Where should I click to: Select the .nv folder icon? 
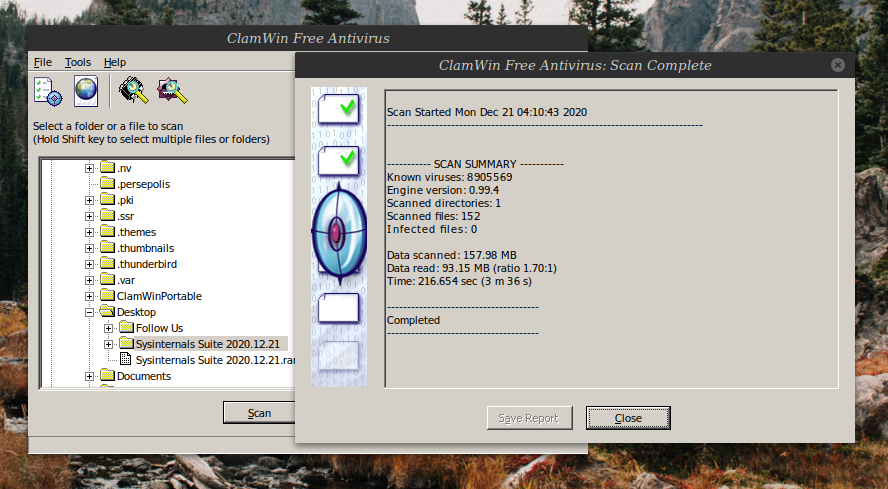coord(108,167)
